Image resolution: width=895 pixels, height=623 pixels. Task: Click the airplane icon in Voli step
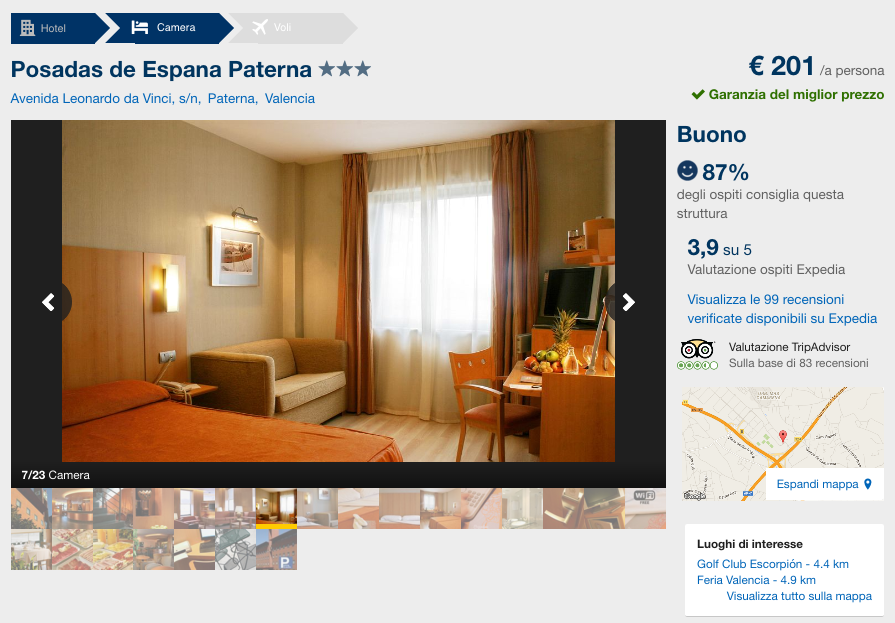point(260,27)
